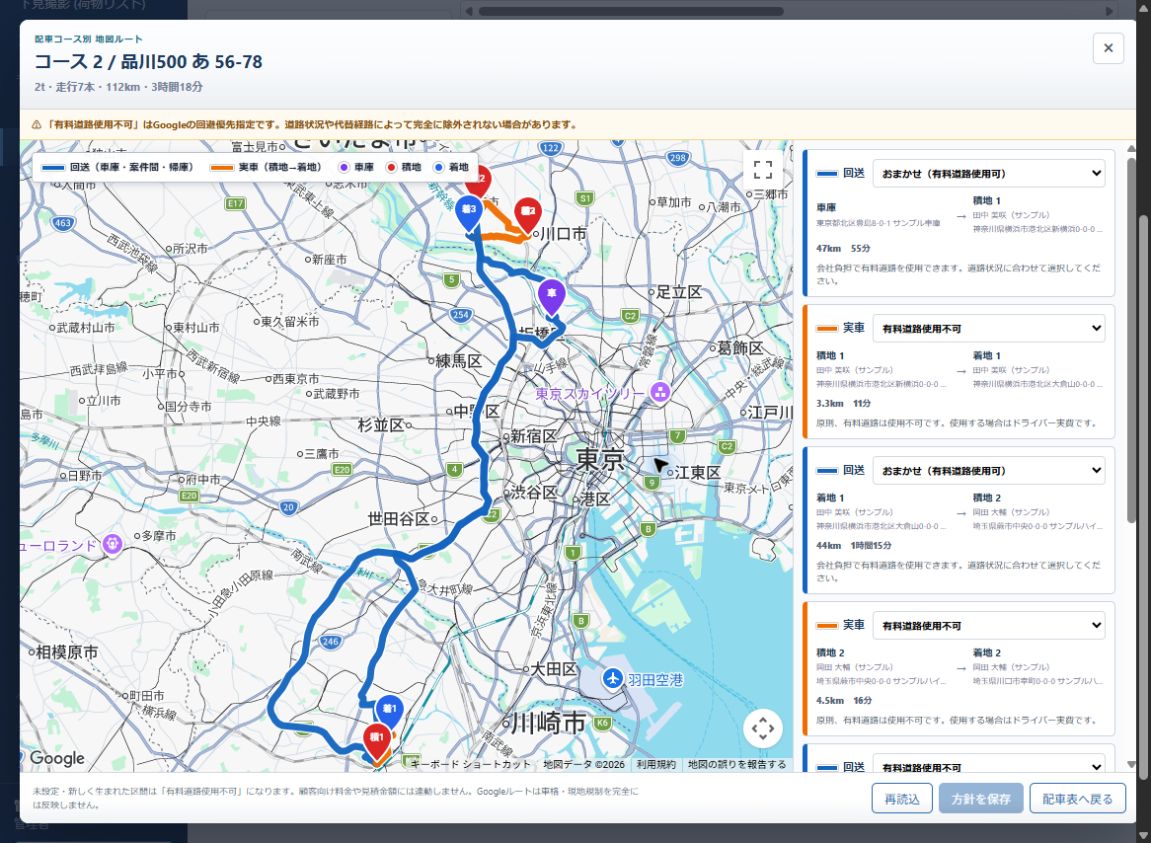Screen dimensions: 1151x843
Task: Click background window scrollbar right arrow
Action: (x=1109, y=11)
